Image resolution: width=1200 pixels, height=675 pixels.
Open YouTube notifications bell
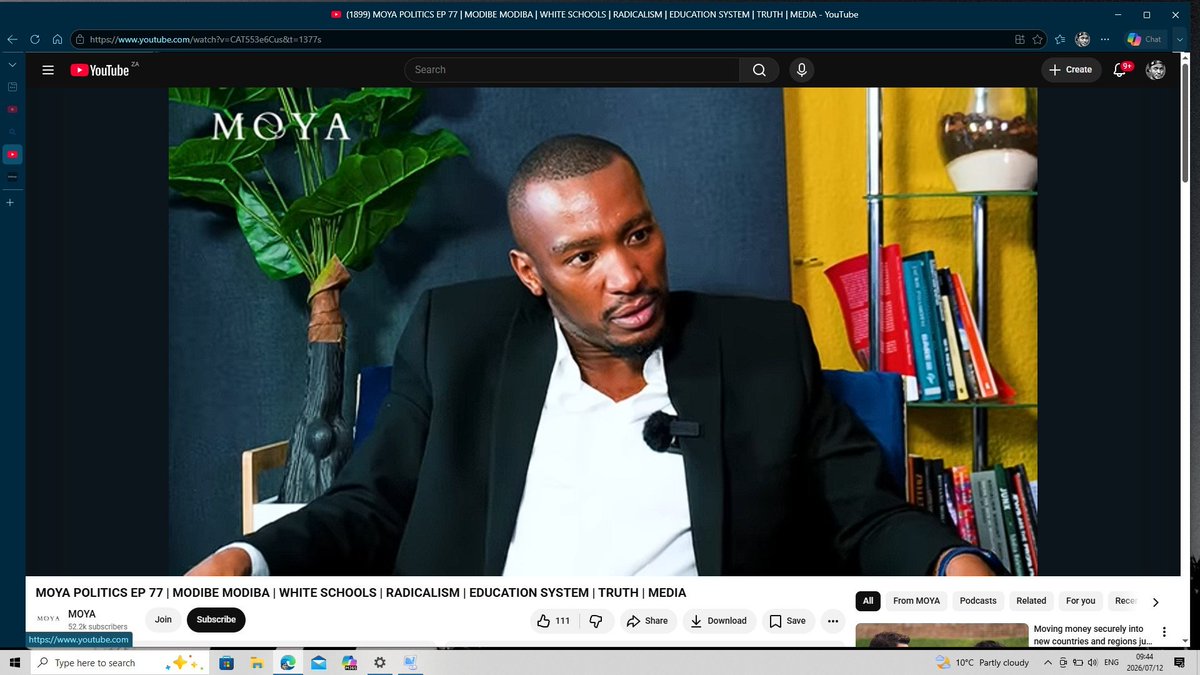point(1122,70)
